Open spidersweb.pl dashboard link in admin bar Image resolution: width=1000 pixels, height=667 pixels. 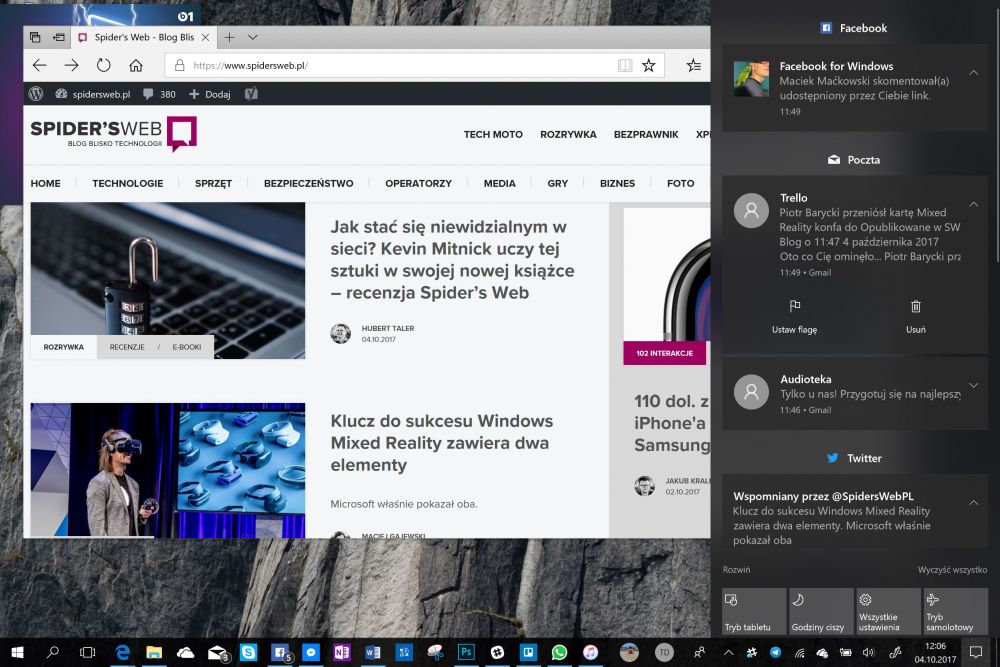[93, 94]
